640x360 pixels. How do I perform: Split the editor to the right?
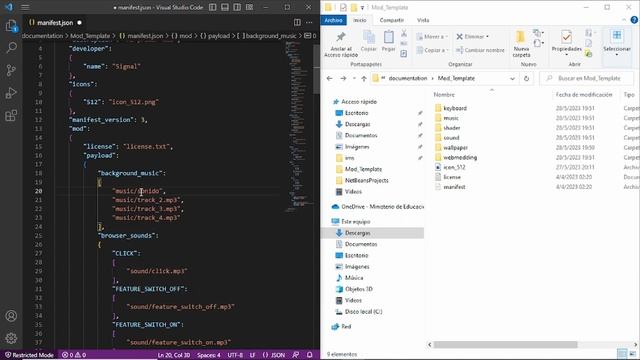point(297,22)
